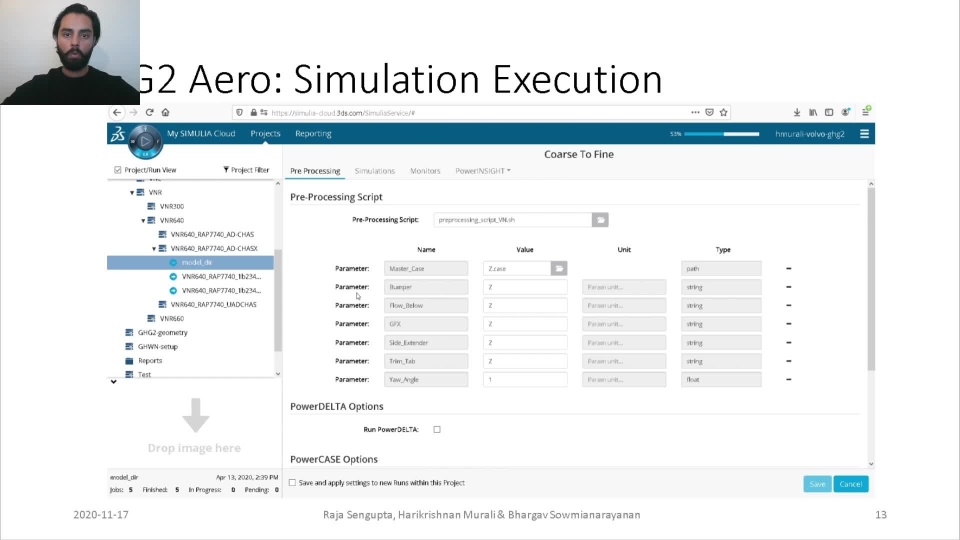Screen dimensions: 960x540
Task: Click the Save button
Action: click(817, 484)
